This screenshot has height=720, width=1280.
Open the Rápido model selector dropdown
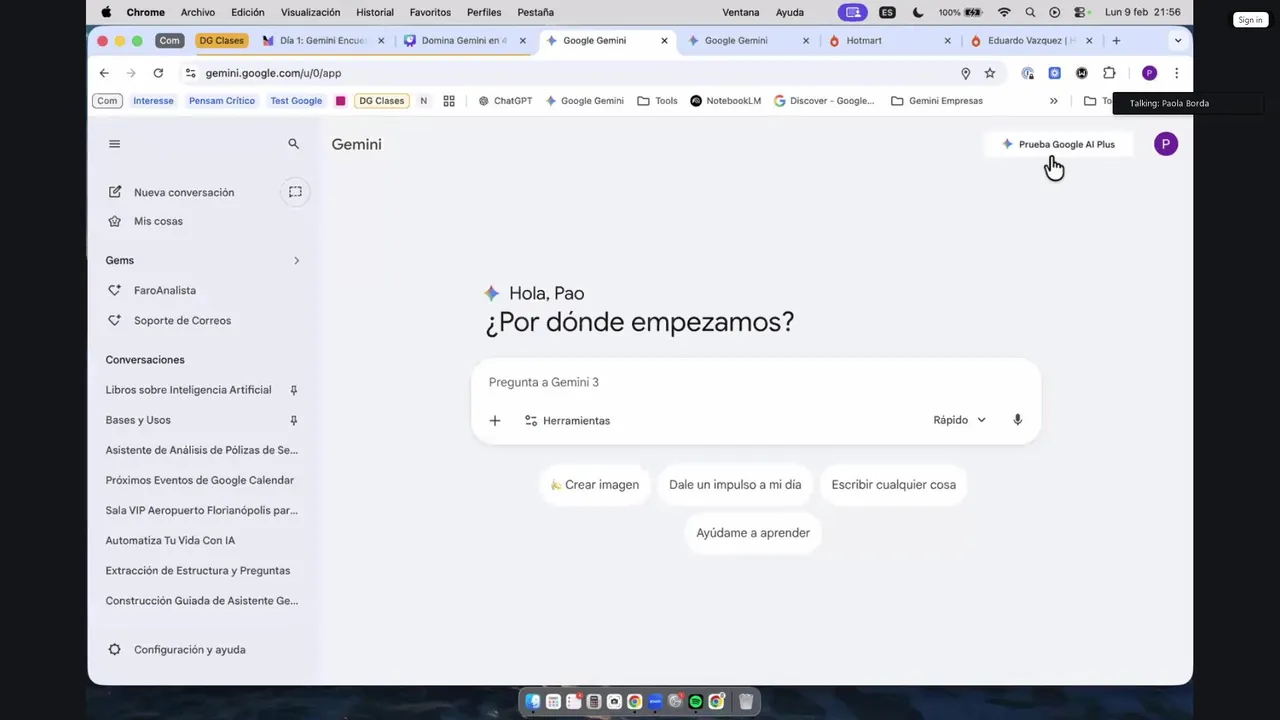(x=959, y=420)
